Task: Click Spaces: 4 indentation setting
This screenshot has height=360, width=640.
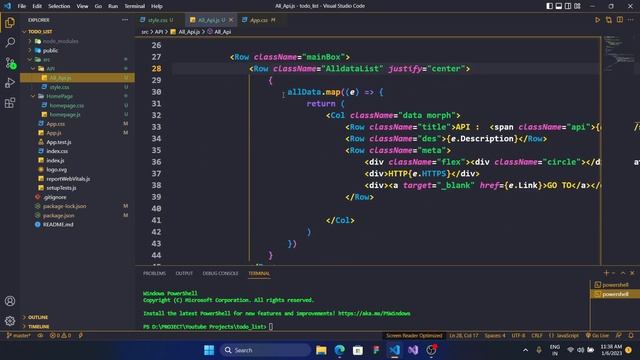Action: point(495,336)
